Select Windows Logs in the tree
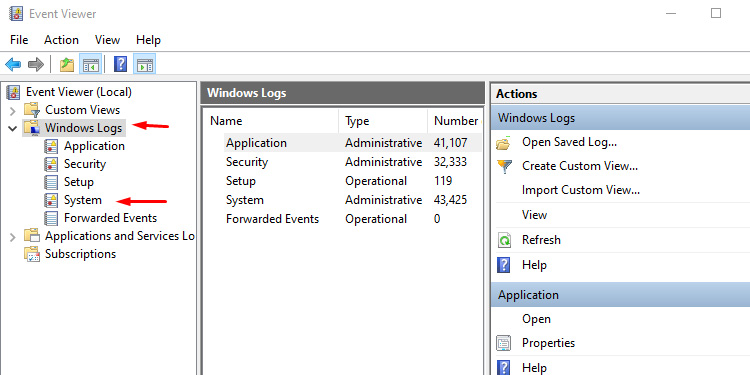The width and height of the screenshot is (750, 375). point(84,128)
